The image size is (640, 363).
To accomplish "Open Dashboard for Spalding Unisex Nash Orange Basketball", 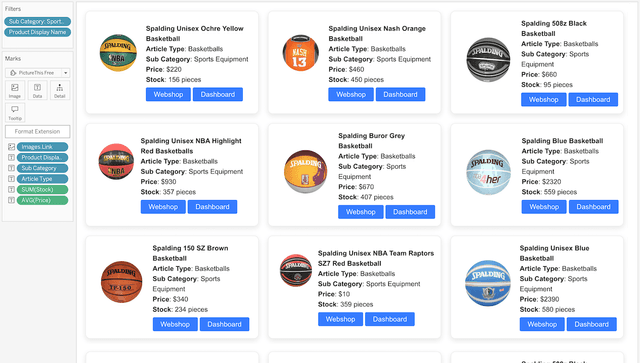I will coord(400,94).
